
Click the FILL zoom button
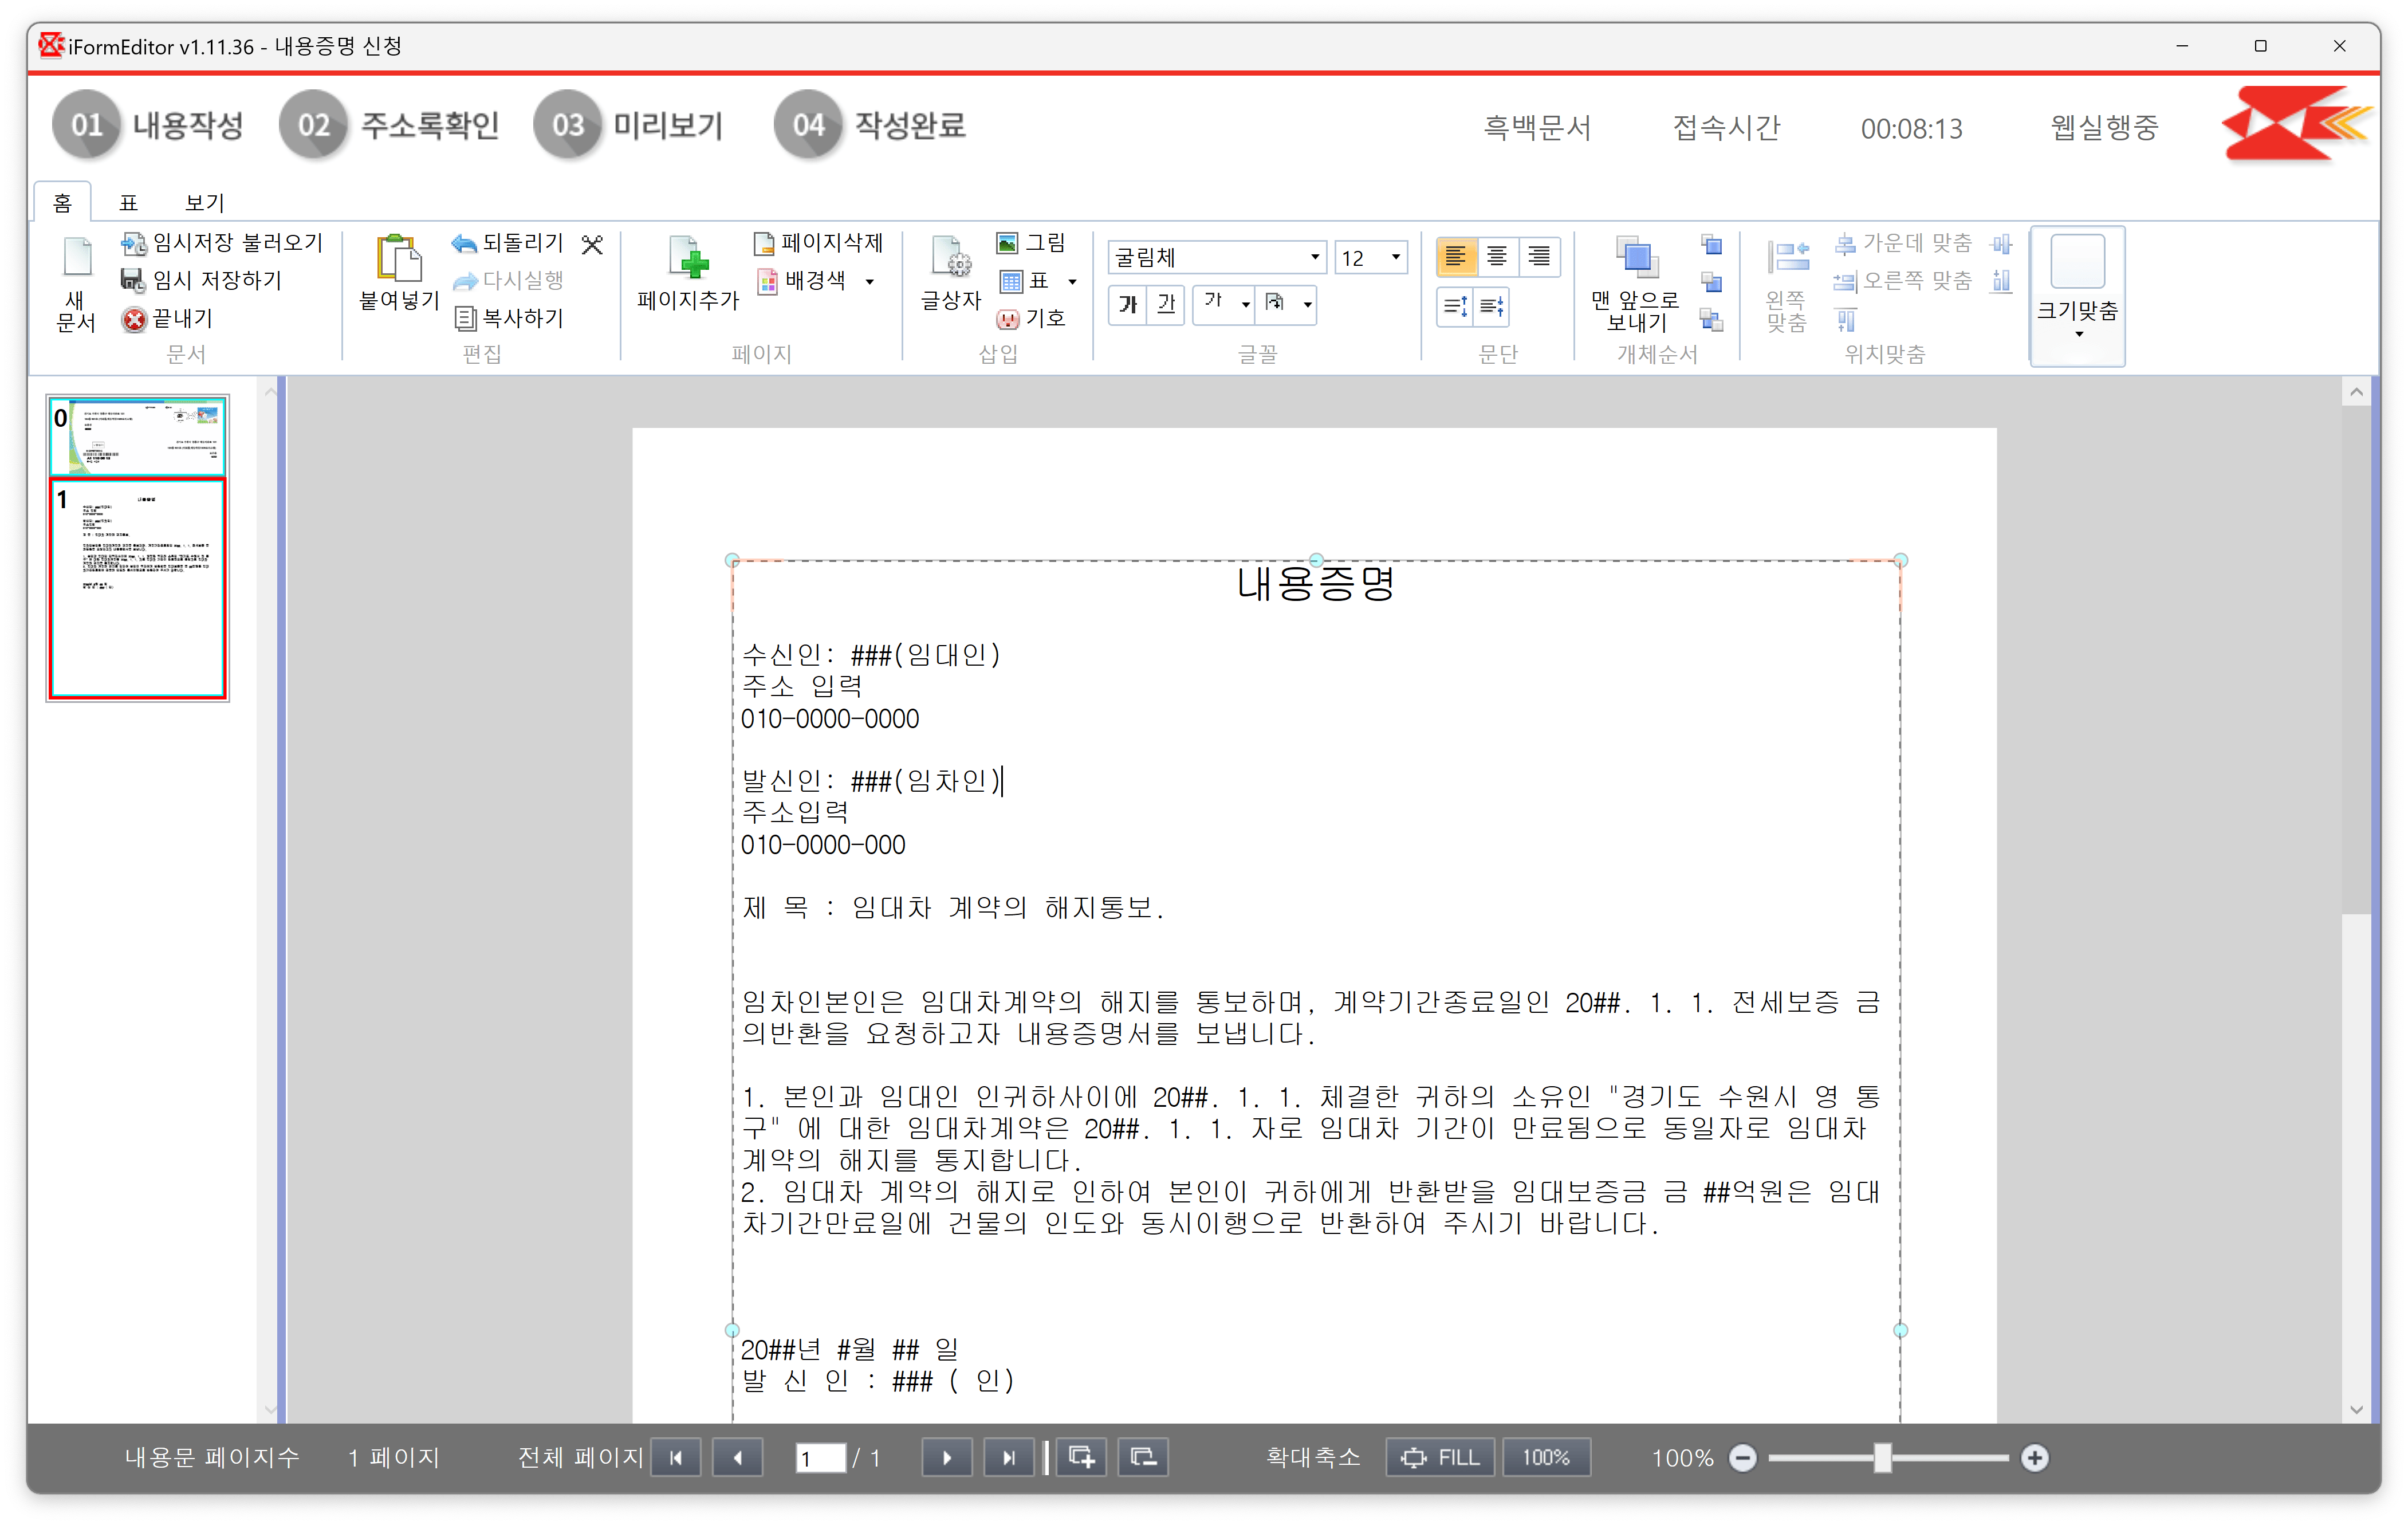click(1440, 1458)
